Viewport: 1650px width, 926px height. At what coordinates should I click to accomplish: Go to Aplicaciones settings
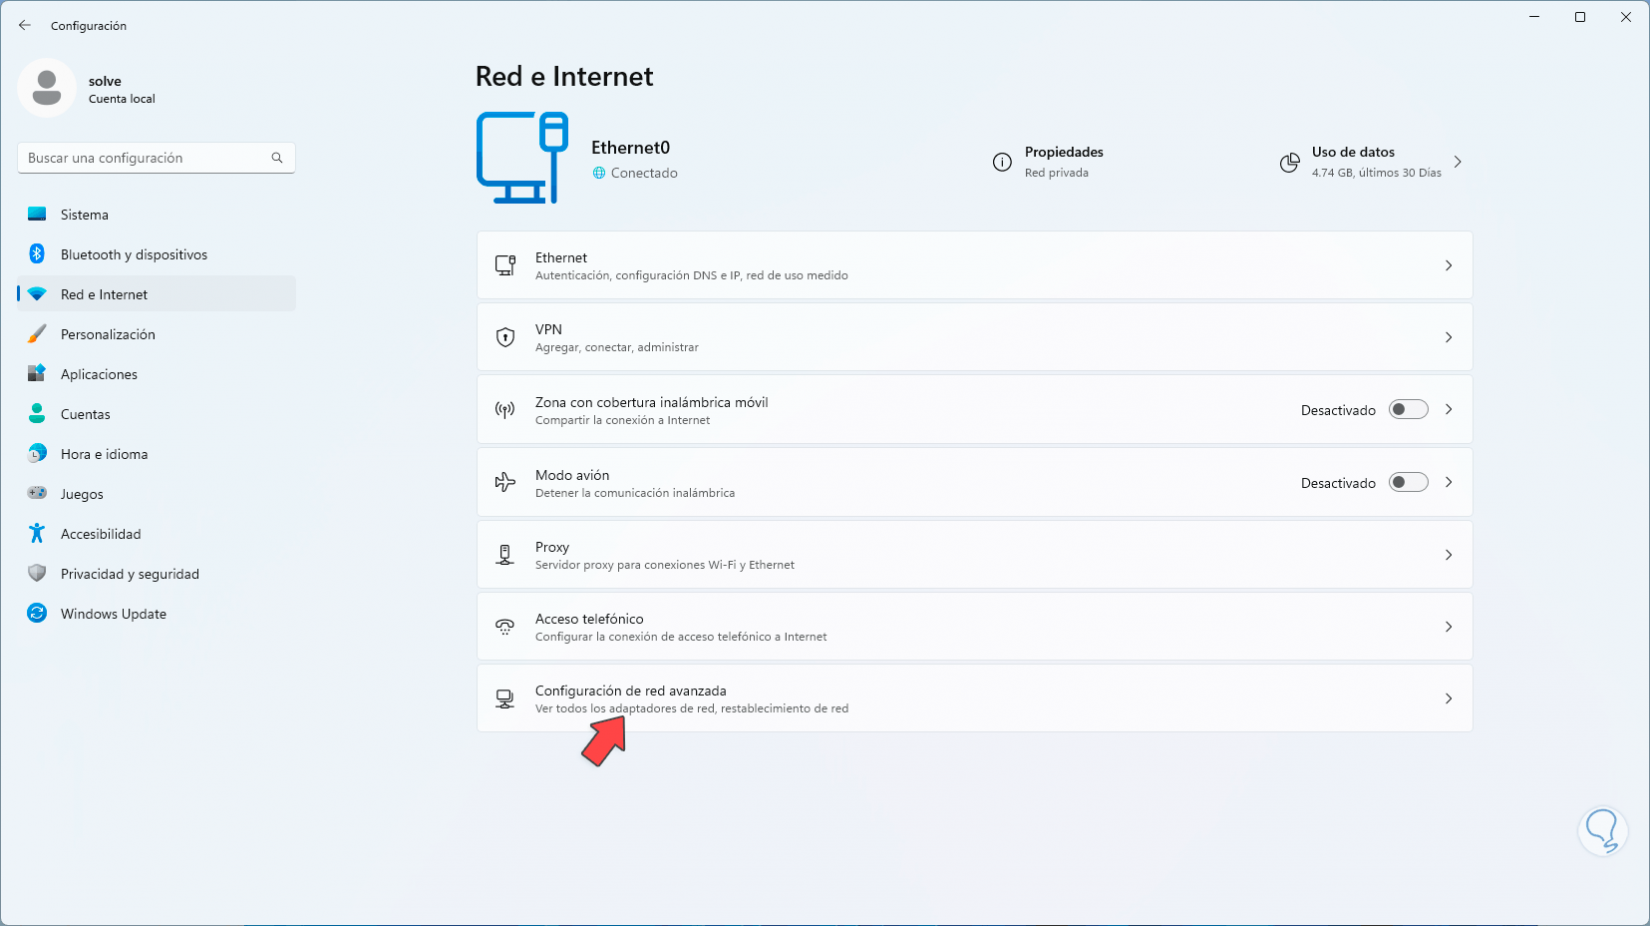pyautogui.click(x=156, y=374)
